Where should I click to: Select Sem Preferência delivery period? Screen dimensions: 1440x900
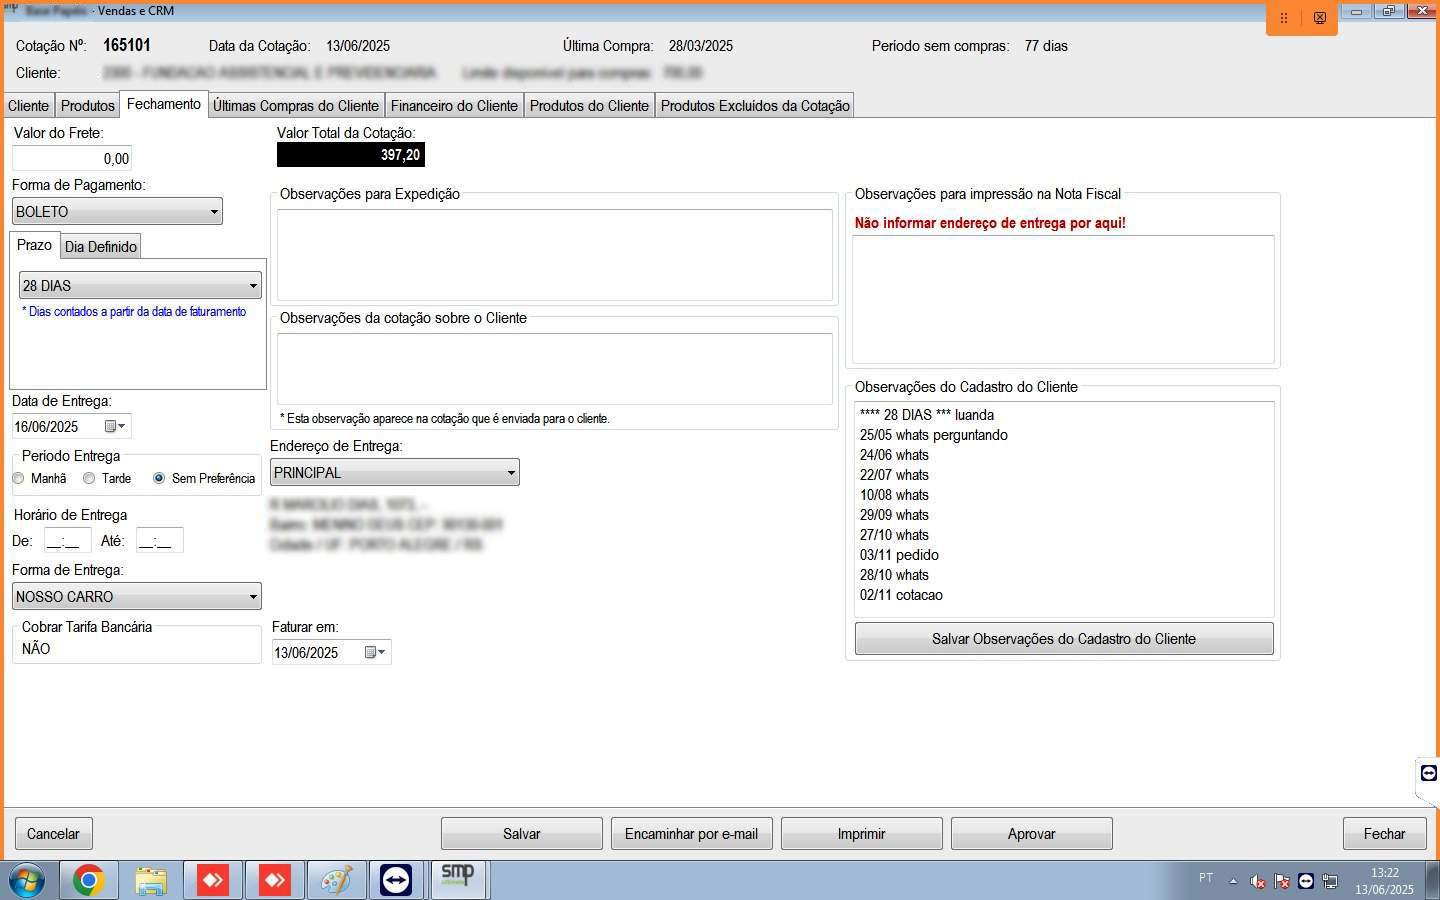pyautogui.click(x=159, y=479)
